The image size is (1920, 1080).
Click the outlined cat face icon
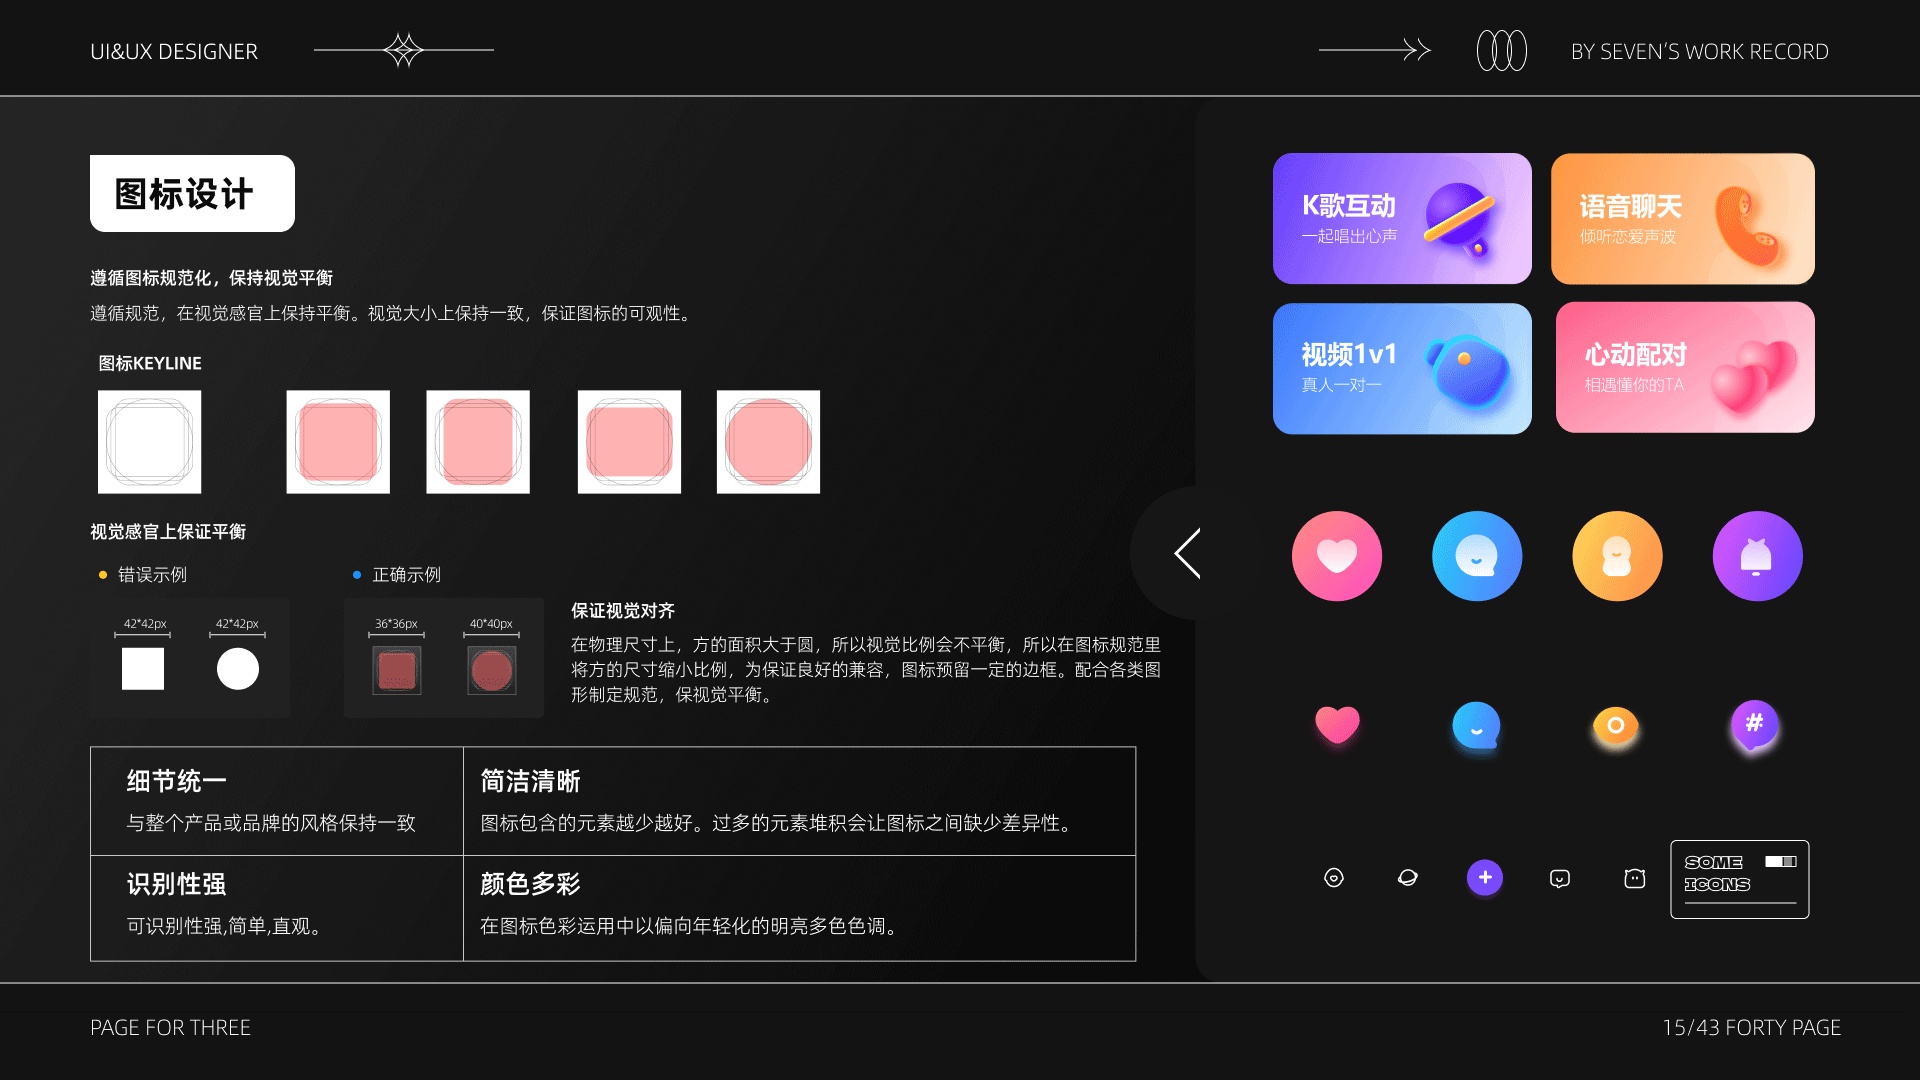(x=1634, y=878)
